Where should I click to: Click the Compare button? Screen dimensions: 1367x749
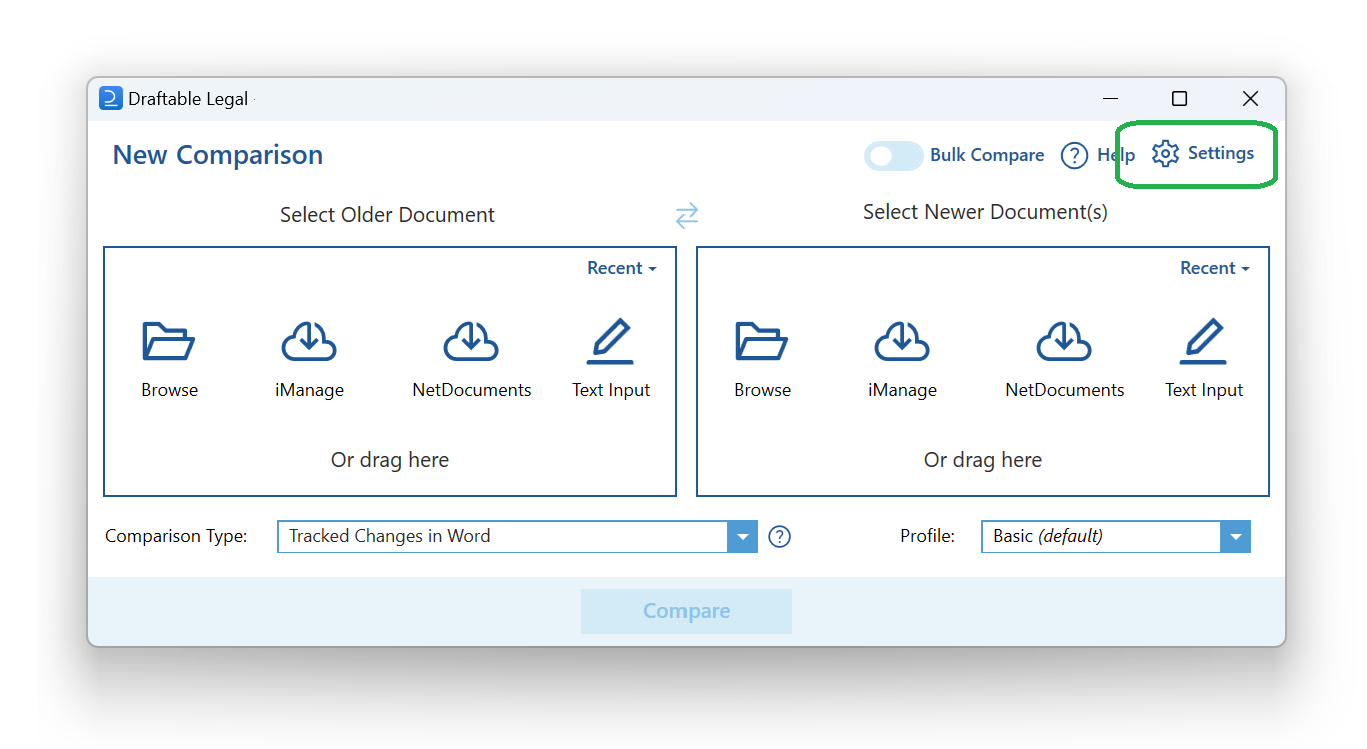point(686,611)
